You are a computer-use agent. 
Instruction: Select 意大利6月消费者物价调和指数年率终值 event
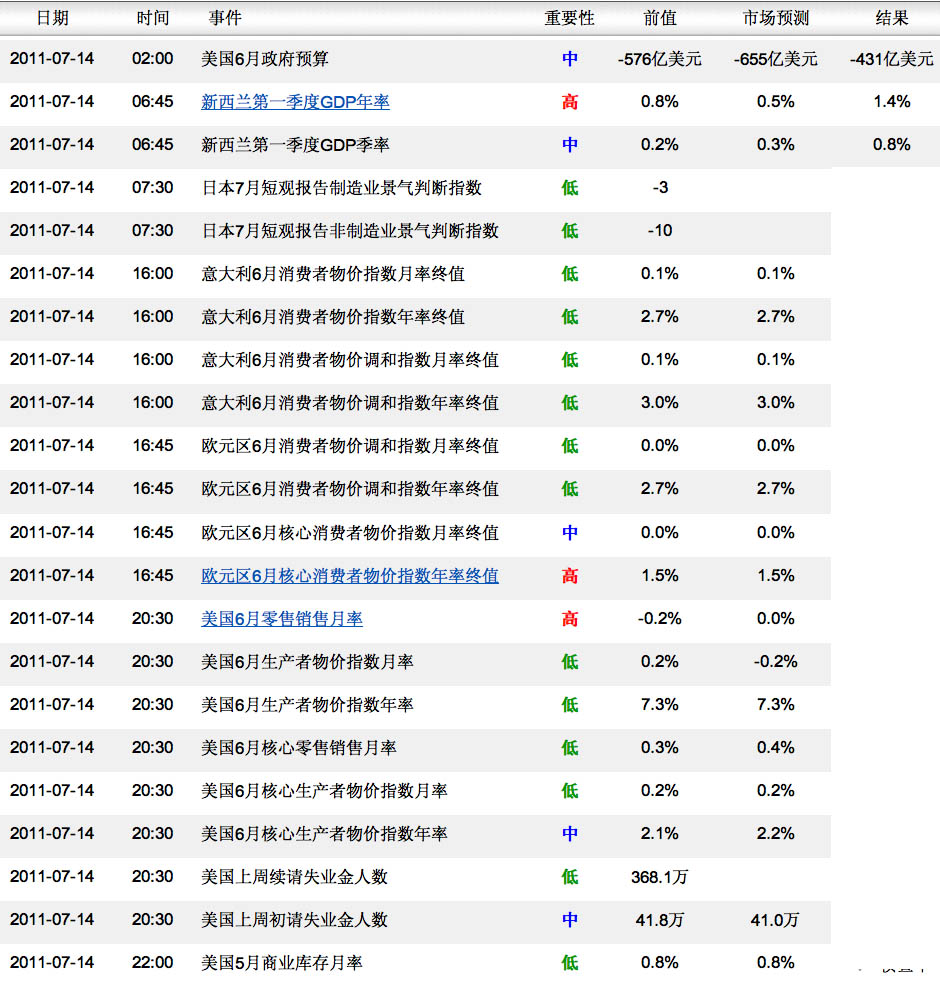(x=350, y=403)
